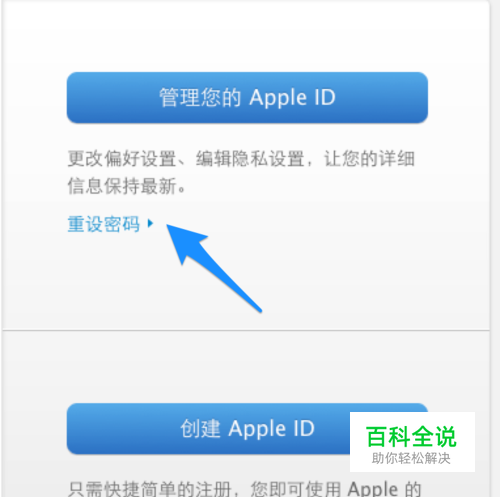
Task: Click the 'Apple ID' text in manage button
Action: (292, 98)
